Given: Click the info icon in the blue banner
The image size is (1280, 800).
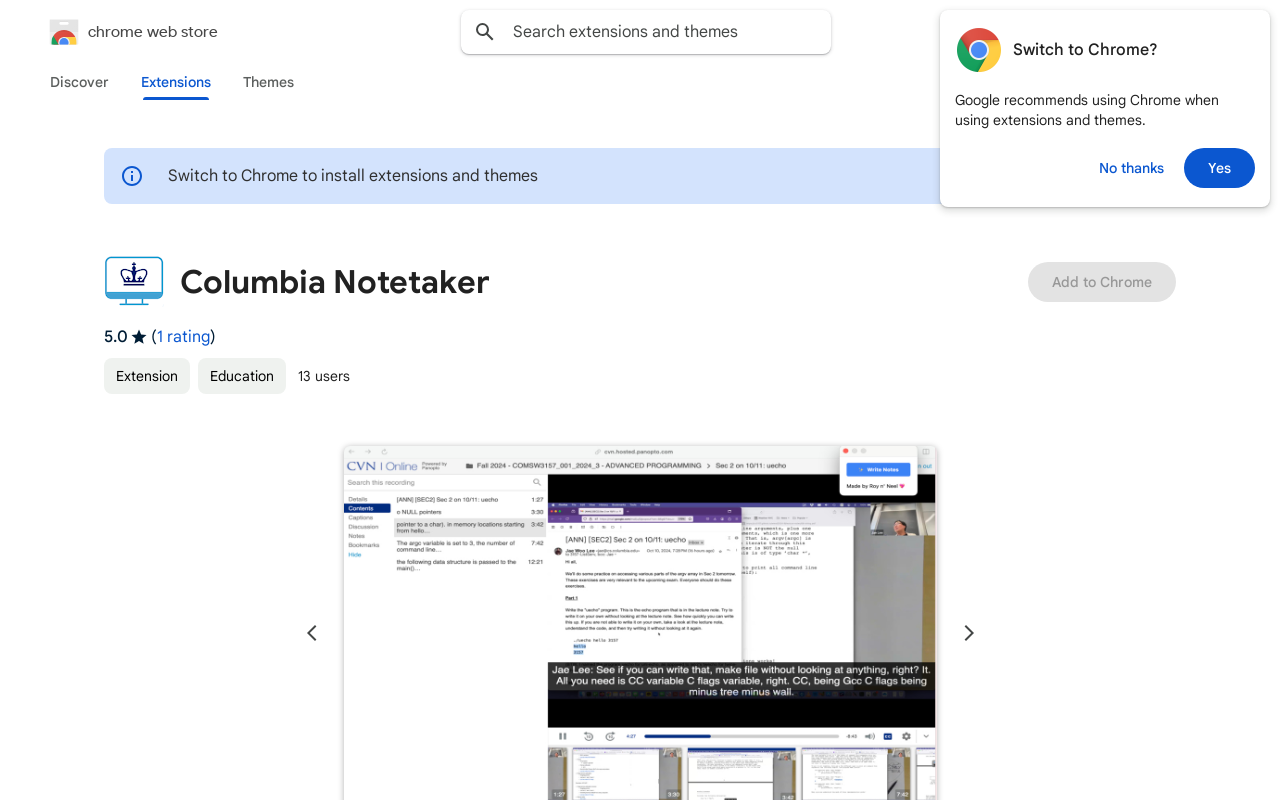Looking at the screenshot, I should coord(132,176).
